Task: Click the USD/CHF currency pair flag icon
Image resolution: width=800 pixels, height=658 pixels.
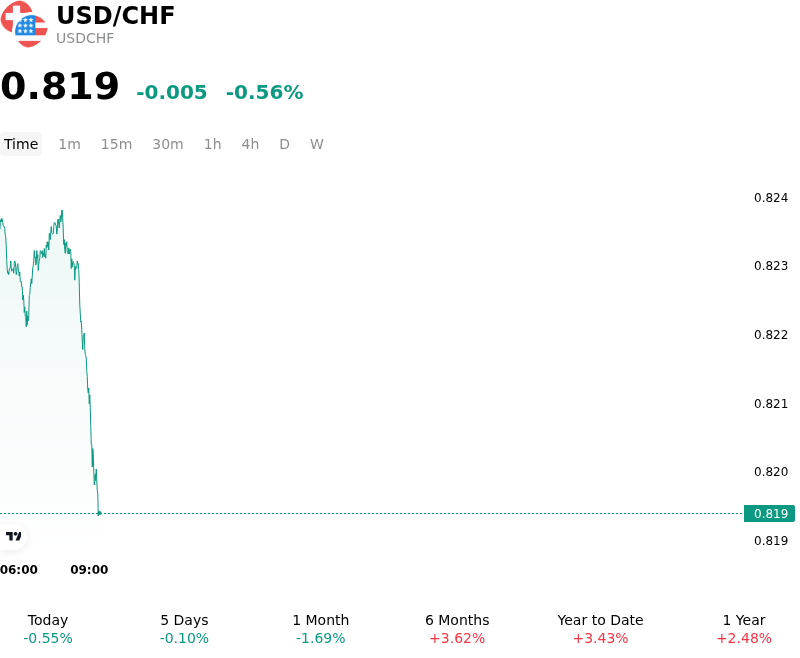Action: tap(23, 24)
